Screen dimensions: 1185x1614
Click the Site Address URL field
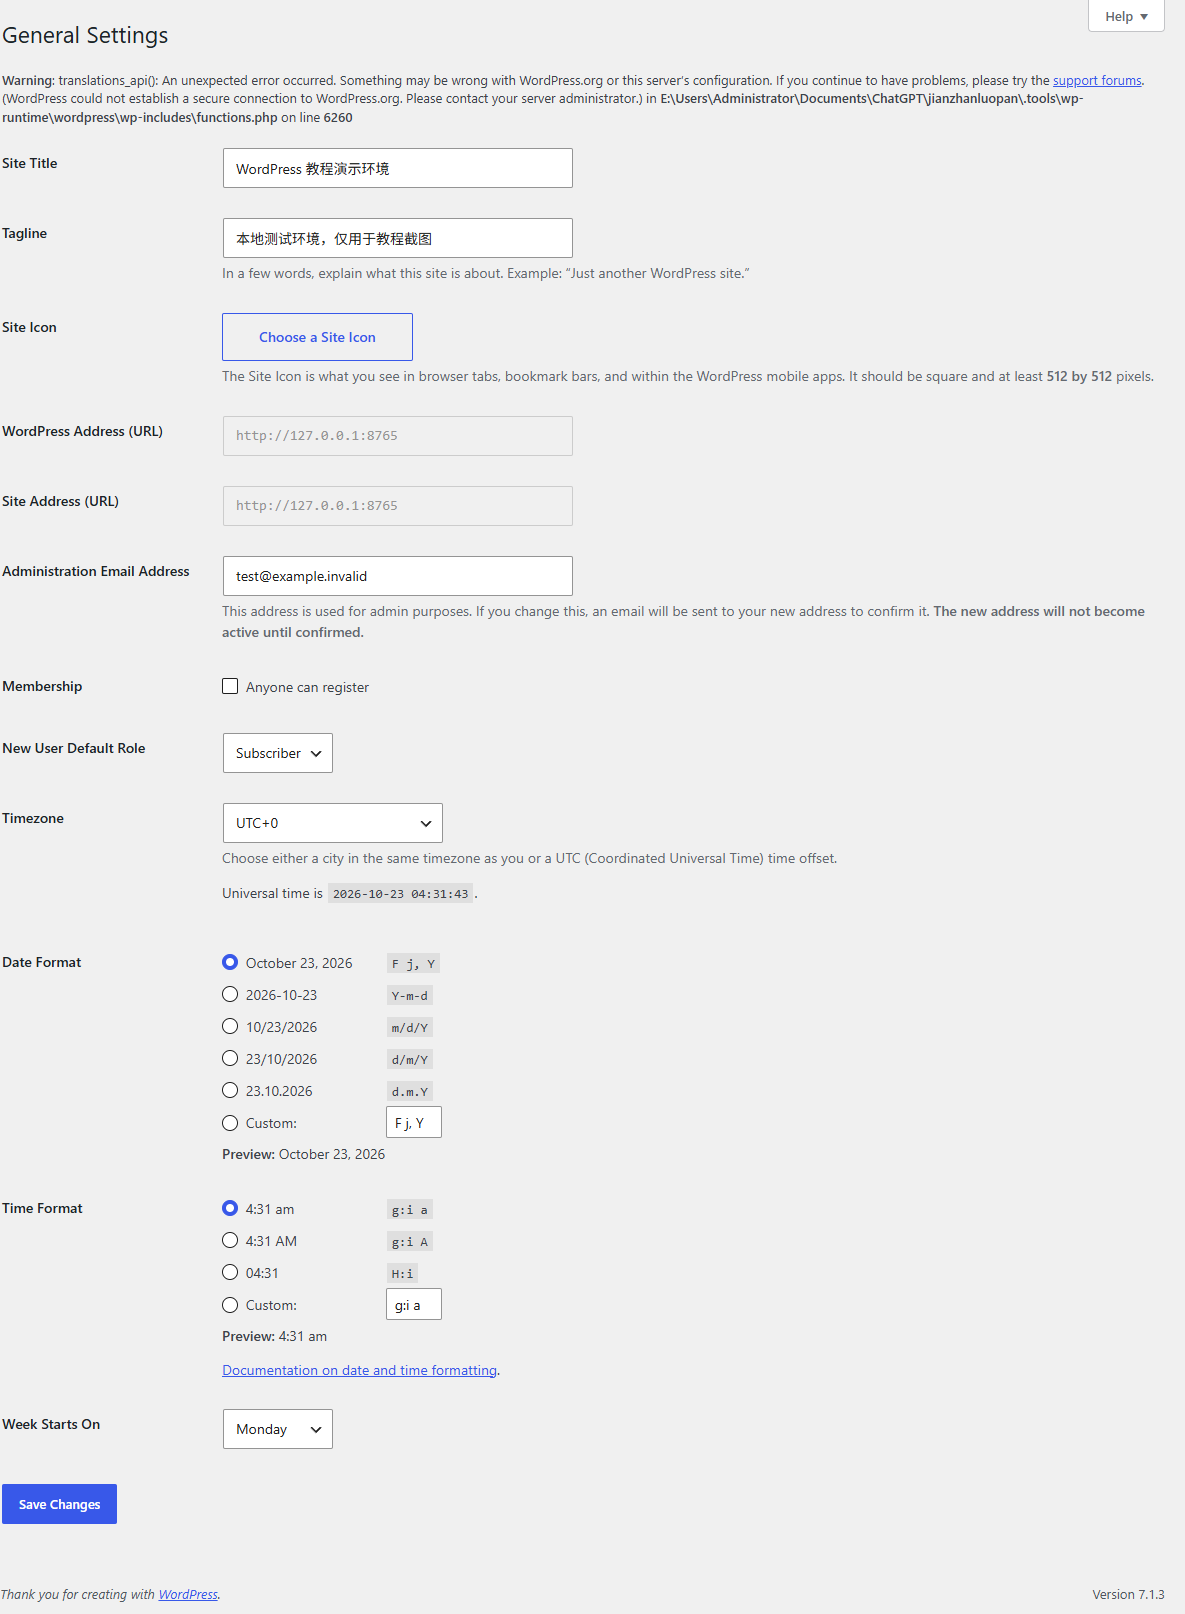pos(398,506)
